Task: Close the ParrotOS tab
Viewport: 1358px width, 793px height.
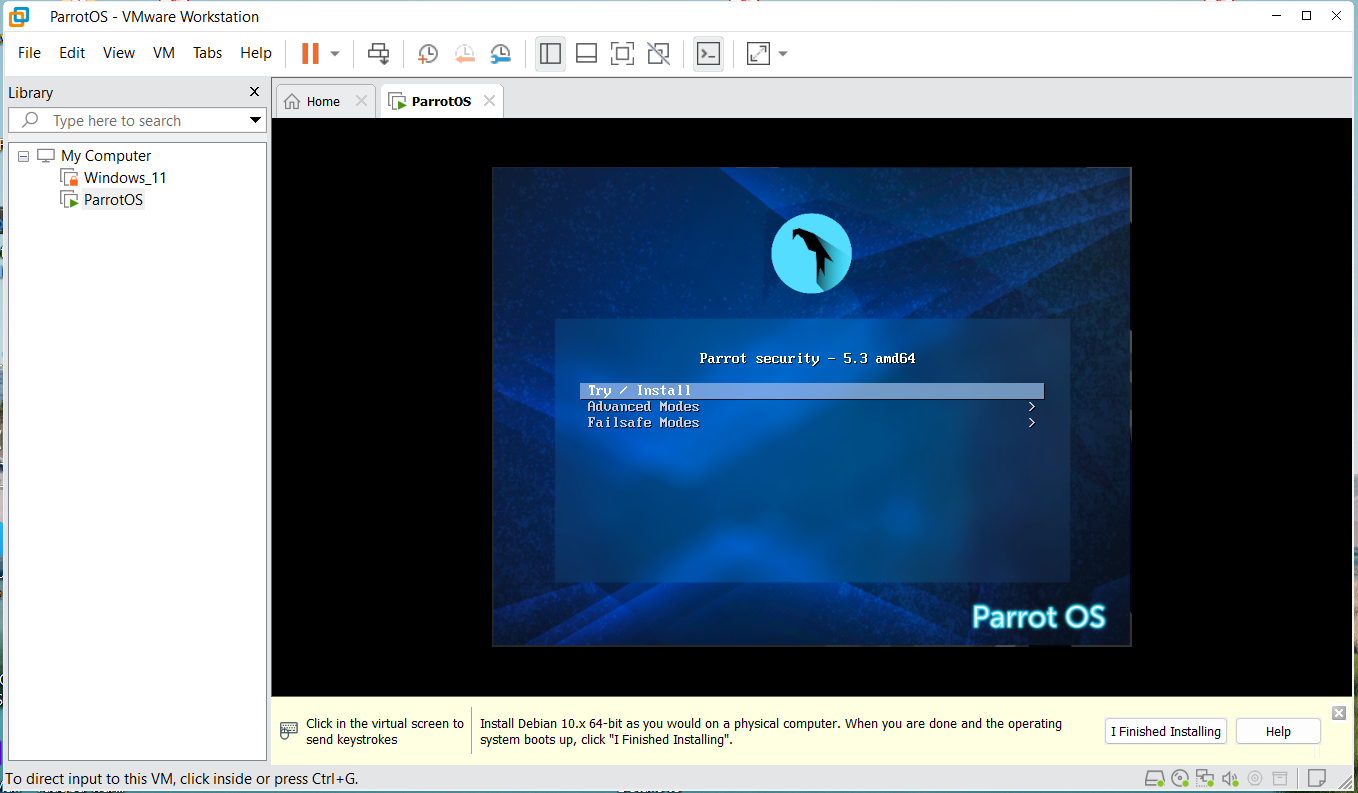Action: pyautogui.click(x=489, y=101)
